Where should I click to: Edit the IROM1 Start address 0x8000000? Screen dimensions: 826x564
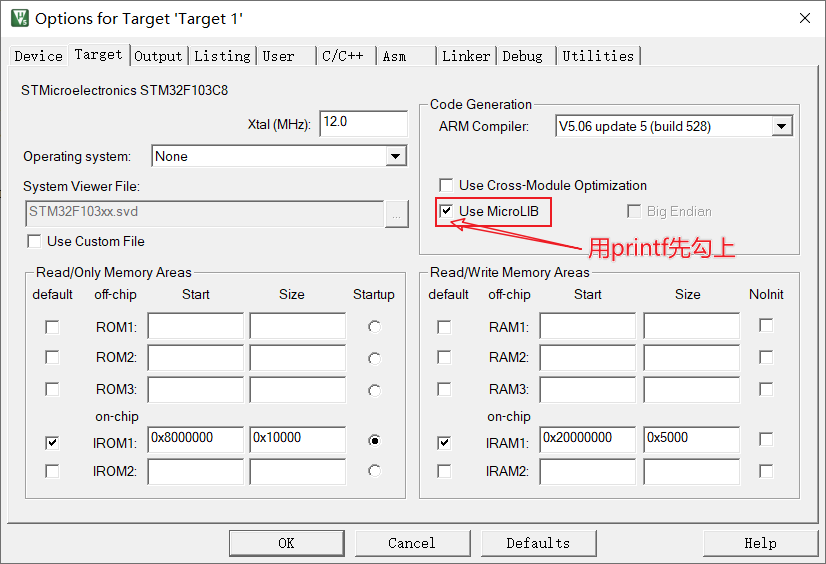195,439
